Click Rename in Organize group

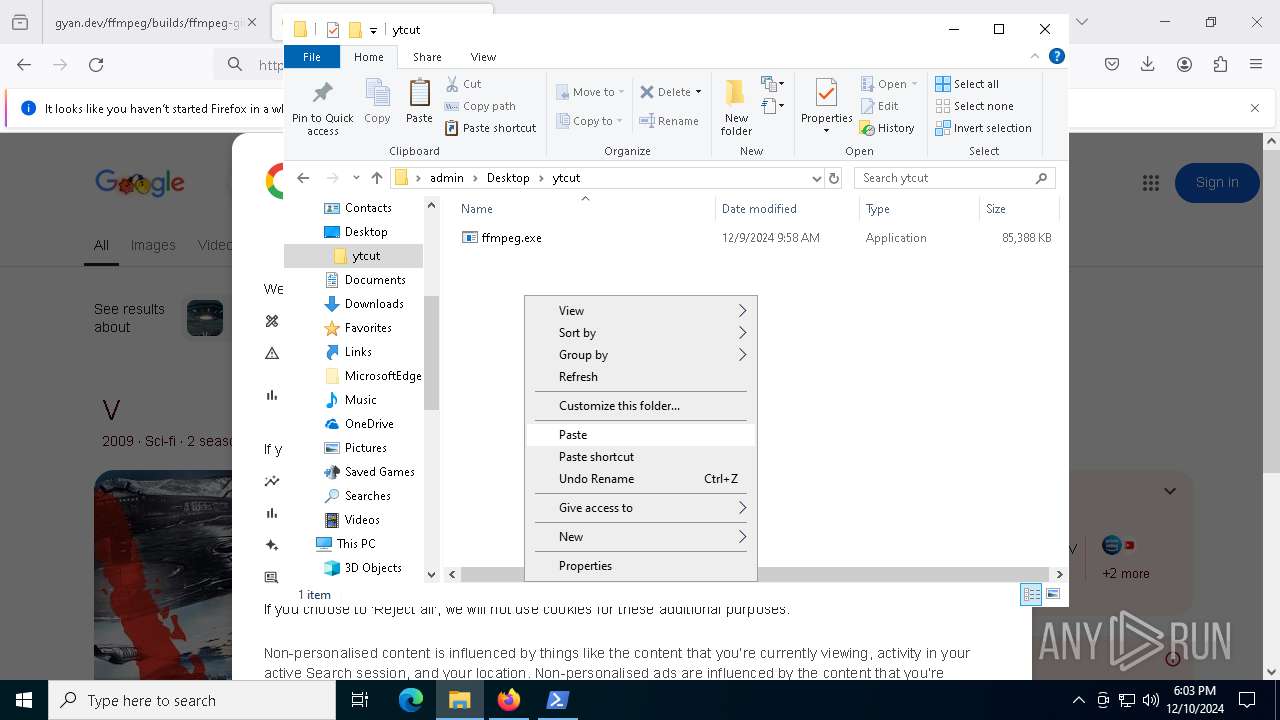tap(669, 121)
